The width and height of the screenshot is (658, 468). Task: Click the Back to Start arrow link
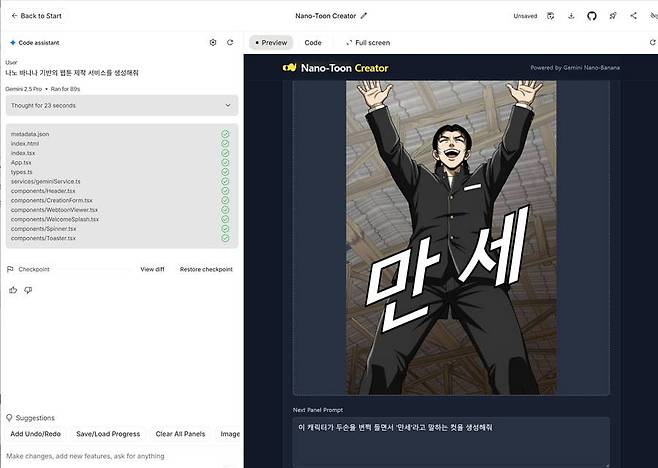click(37, 16)
